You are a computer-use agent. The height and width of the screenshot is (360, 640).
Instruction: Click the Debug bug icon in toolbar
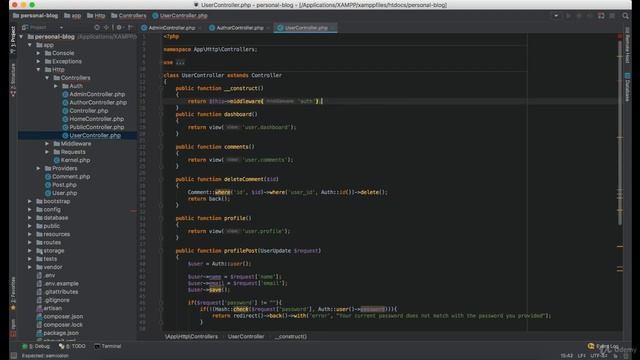tap(579, 16)
